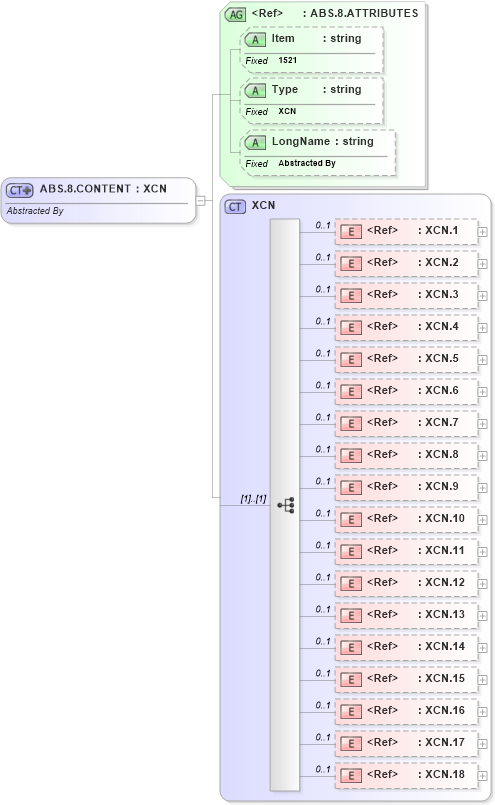
Task: Click the E icon of XCN.13
Action: (351, 616)
